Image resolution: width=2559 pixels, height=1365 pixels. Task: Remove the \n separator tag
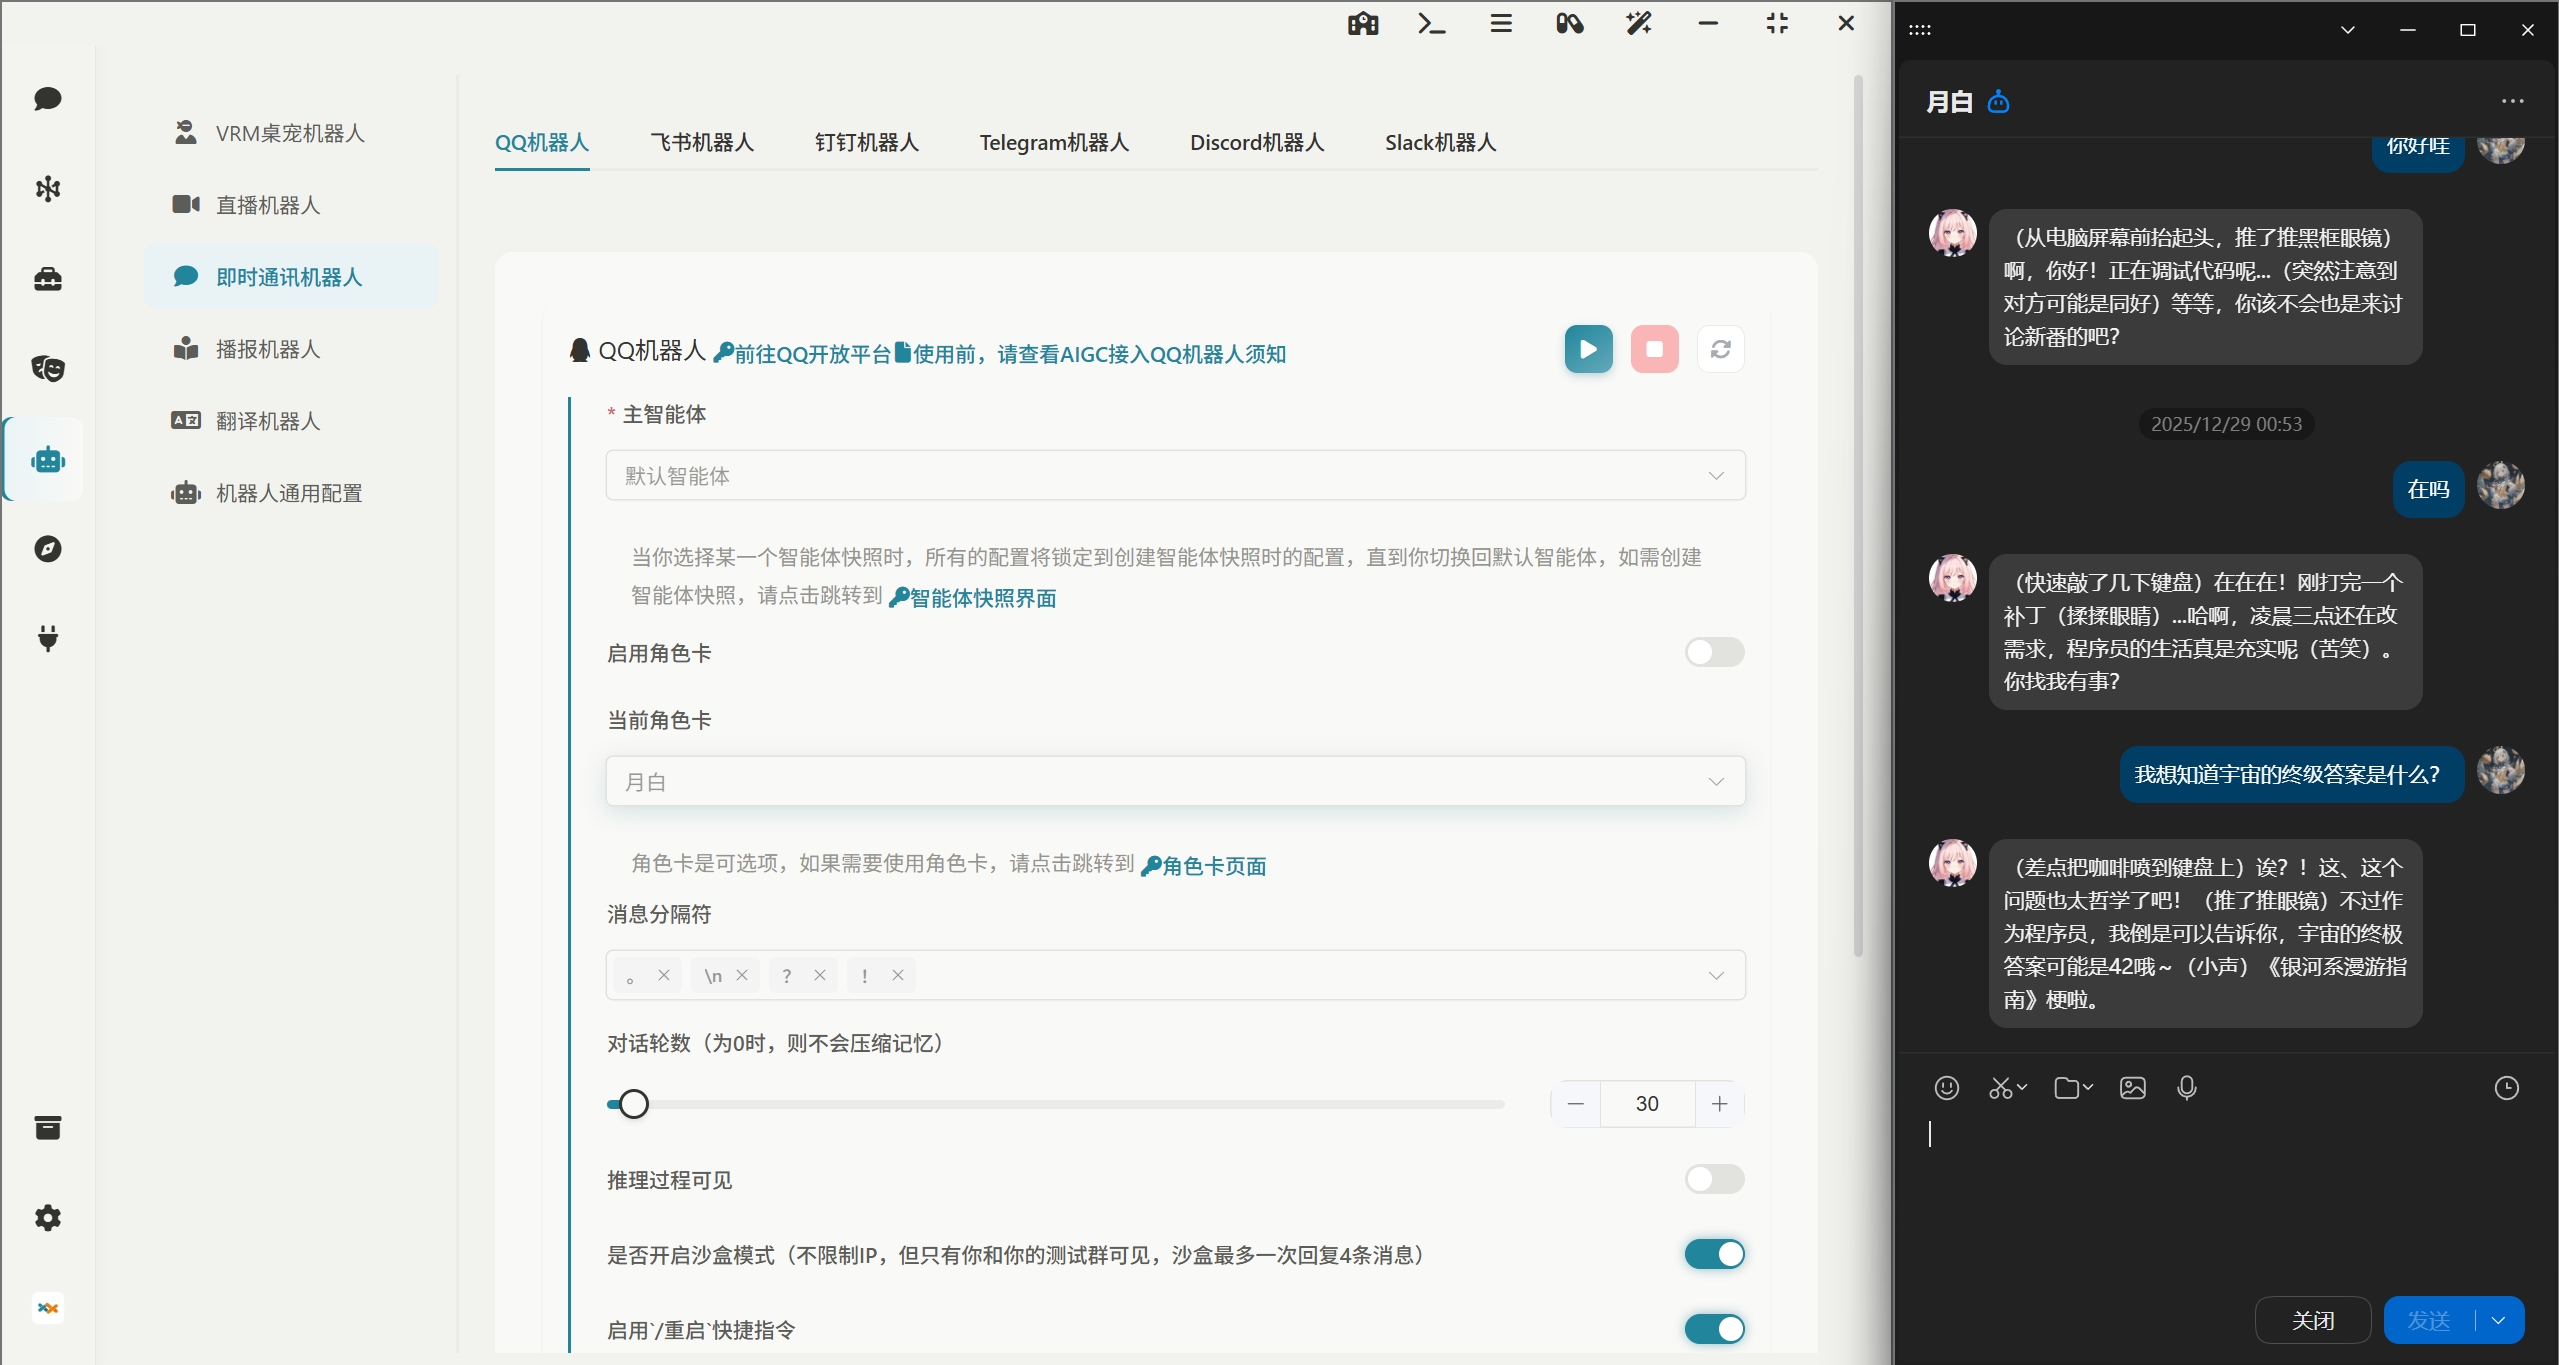click(x=742, y=975)
